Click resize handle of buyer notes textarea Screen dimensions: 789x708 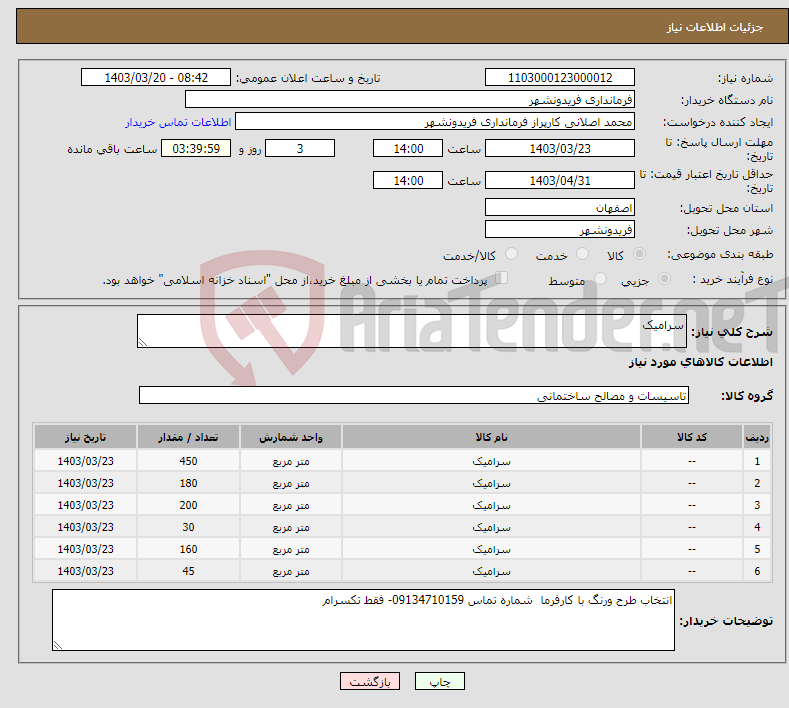click(x=58, y=645)
